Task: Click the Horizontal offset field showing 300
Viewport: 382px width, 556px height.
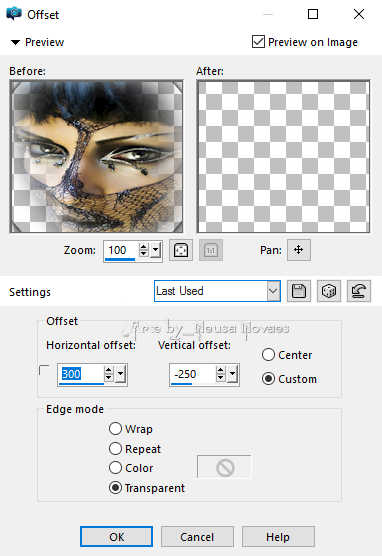Action: (81, 374)
